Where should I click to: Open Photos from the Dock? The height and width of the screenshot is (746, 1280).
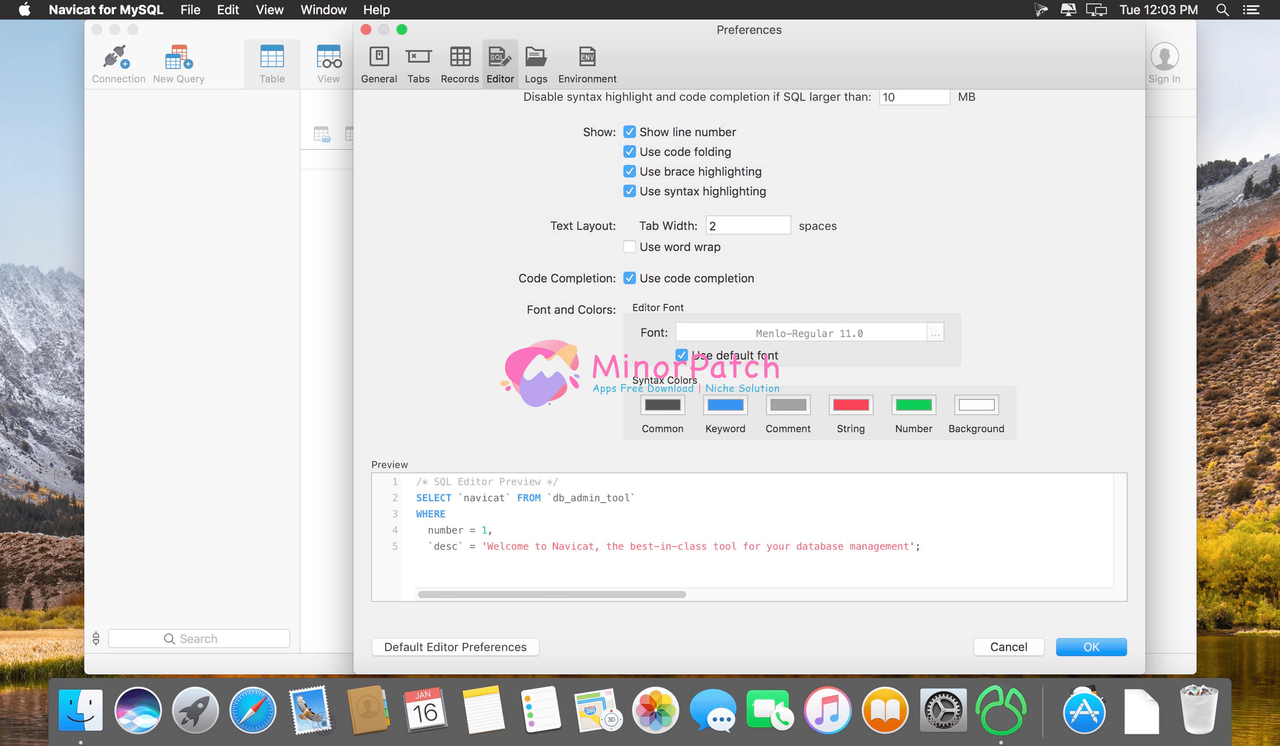[656, 710]
